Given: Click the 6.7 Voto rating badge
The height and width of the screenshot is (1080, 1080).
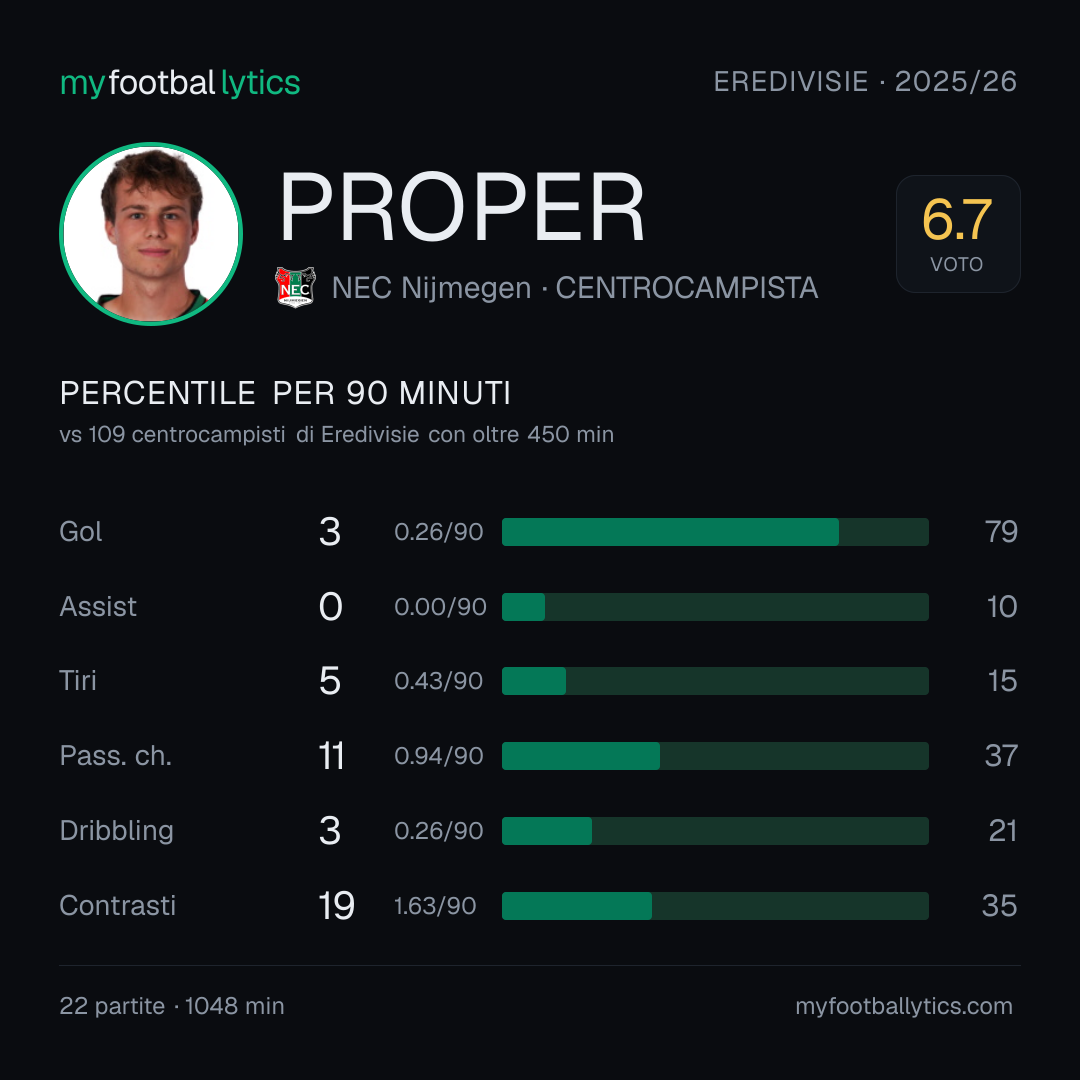Looking at the screenshot, I should [957, 233].
